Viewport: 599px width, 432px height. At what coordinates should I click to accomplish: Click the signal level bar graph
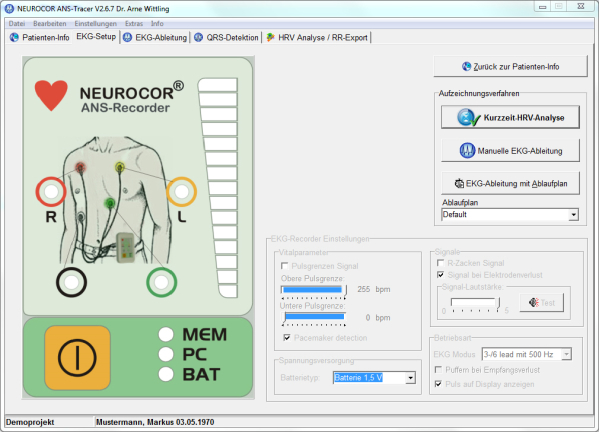point(218,188)
